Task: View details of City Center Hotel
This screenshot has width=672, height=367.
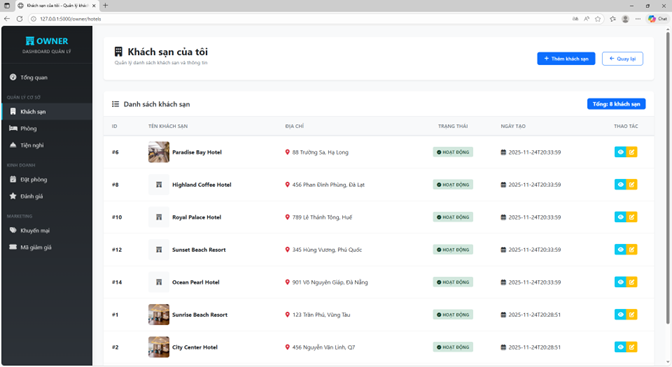Action: [x=620, y=347]
